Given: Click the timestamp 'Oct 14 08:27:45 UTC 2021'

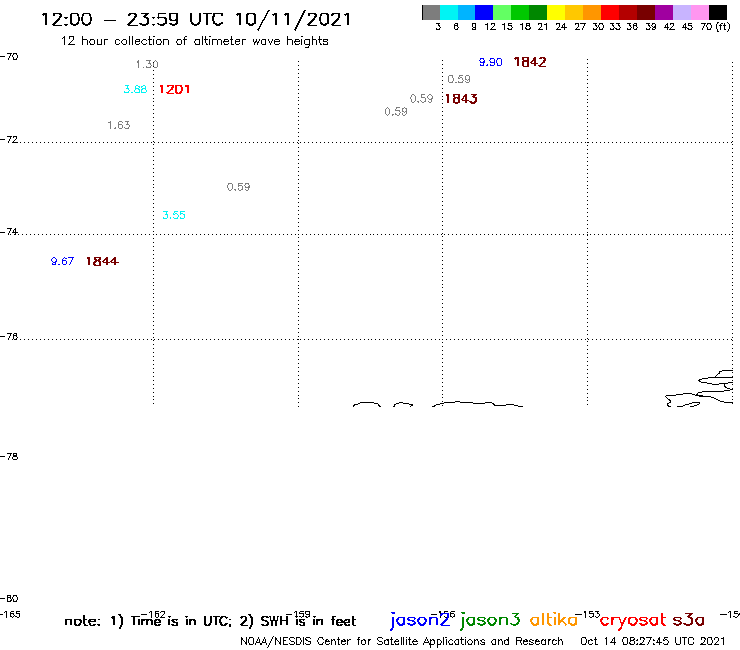Looking at the screenshot, I should (653, 641).
